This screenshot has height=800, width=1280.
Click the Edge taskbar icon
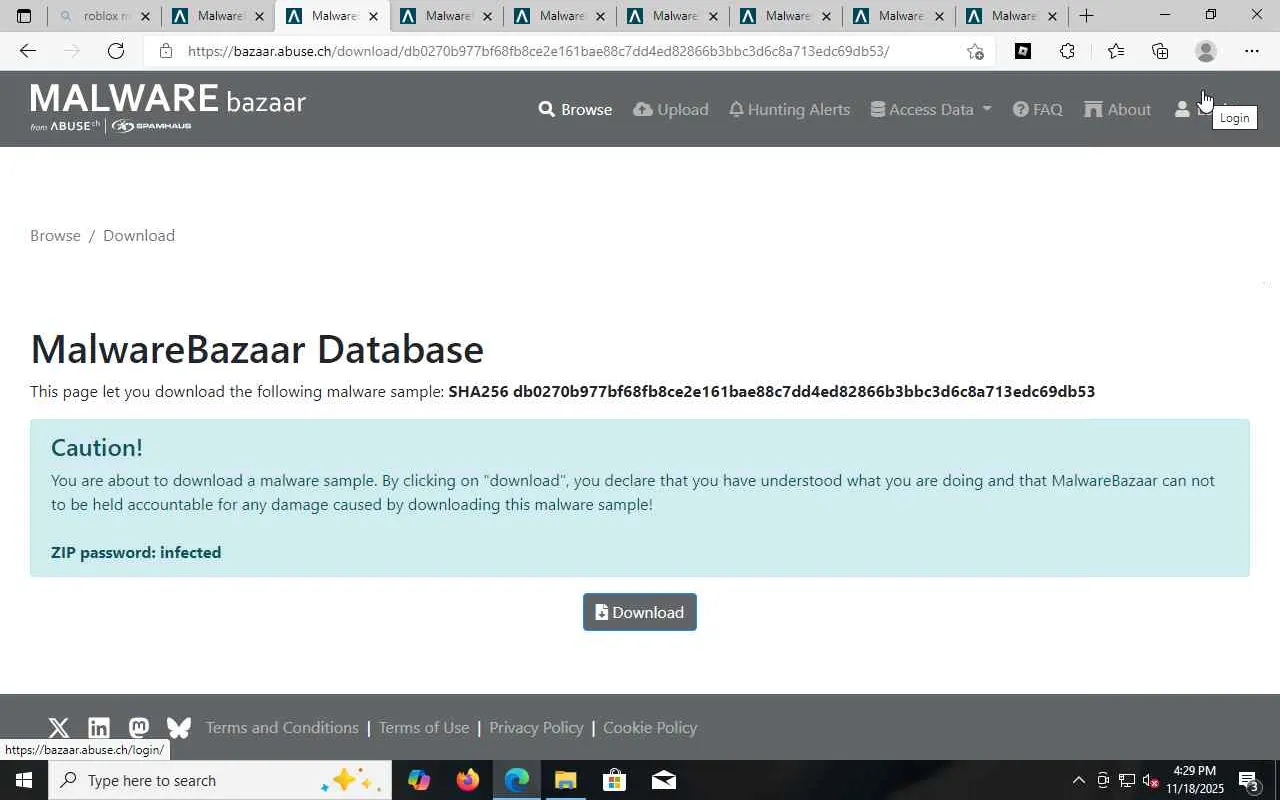pyautogui.click(x=516, y=780)
